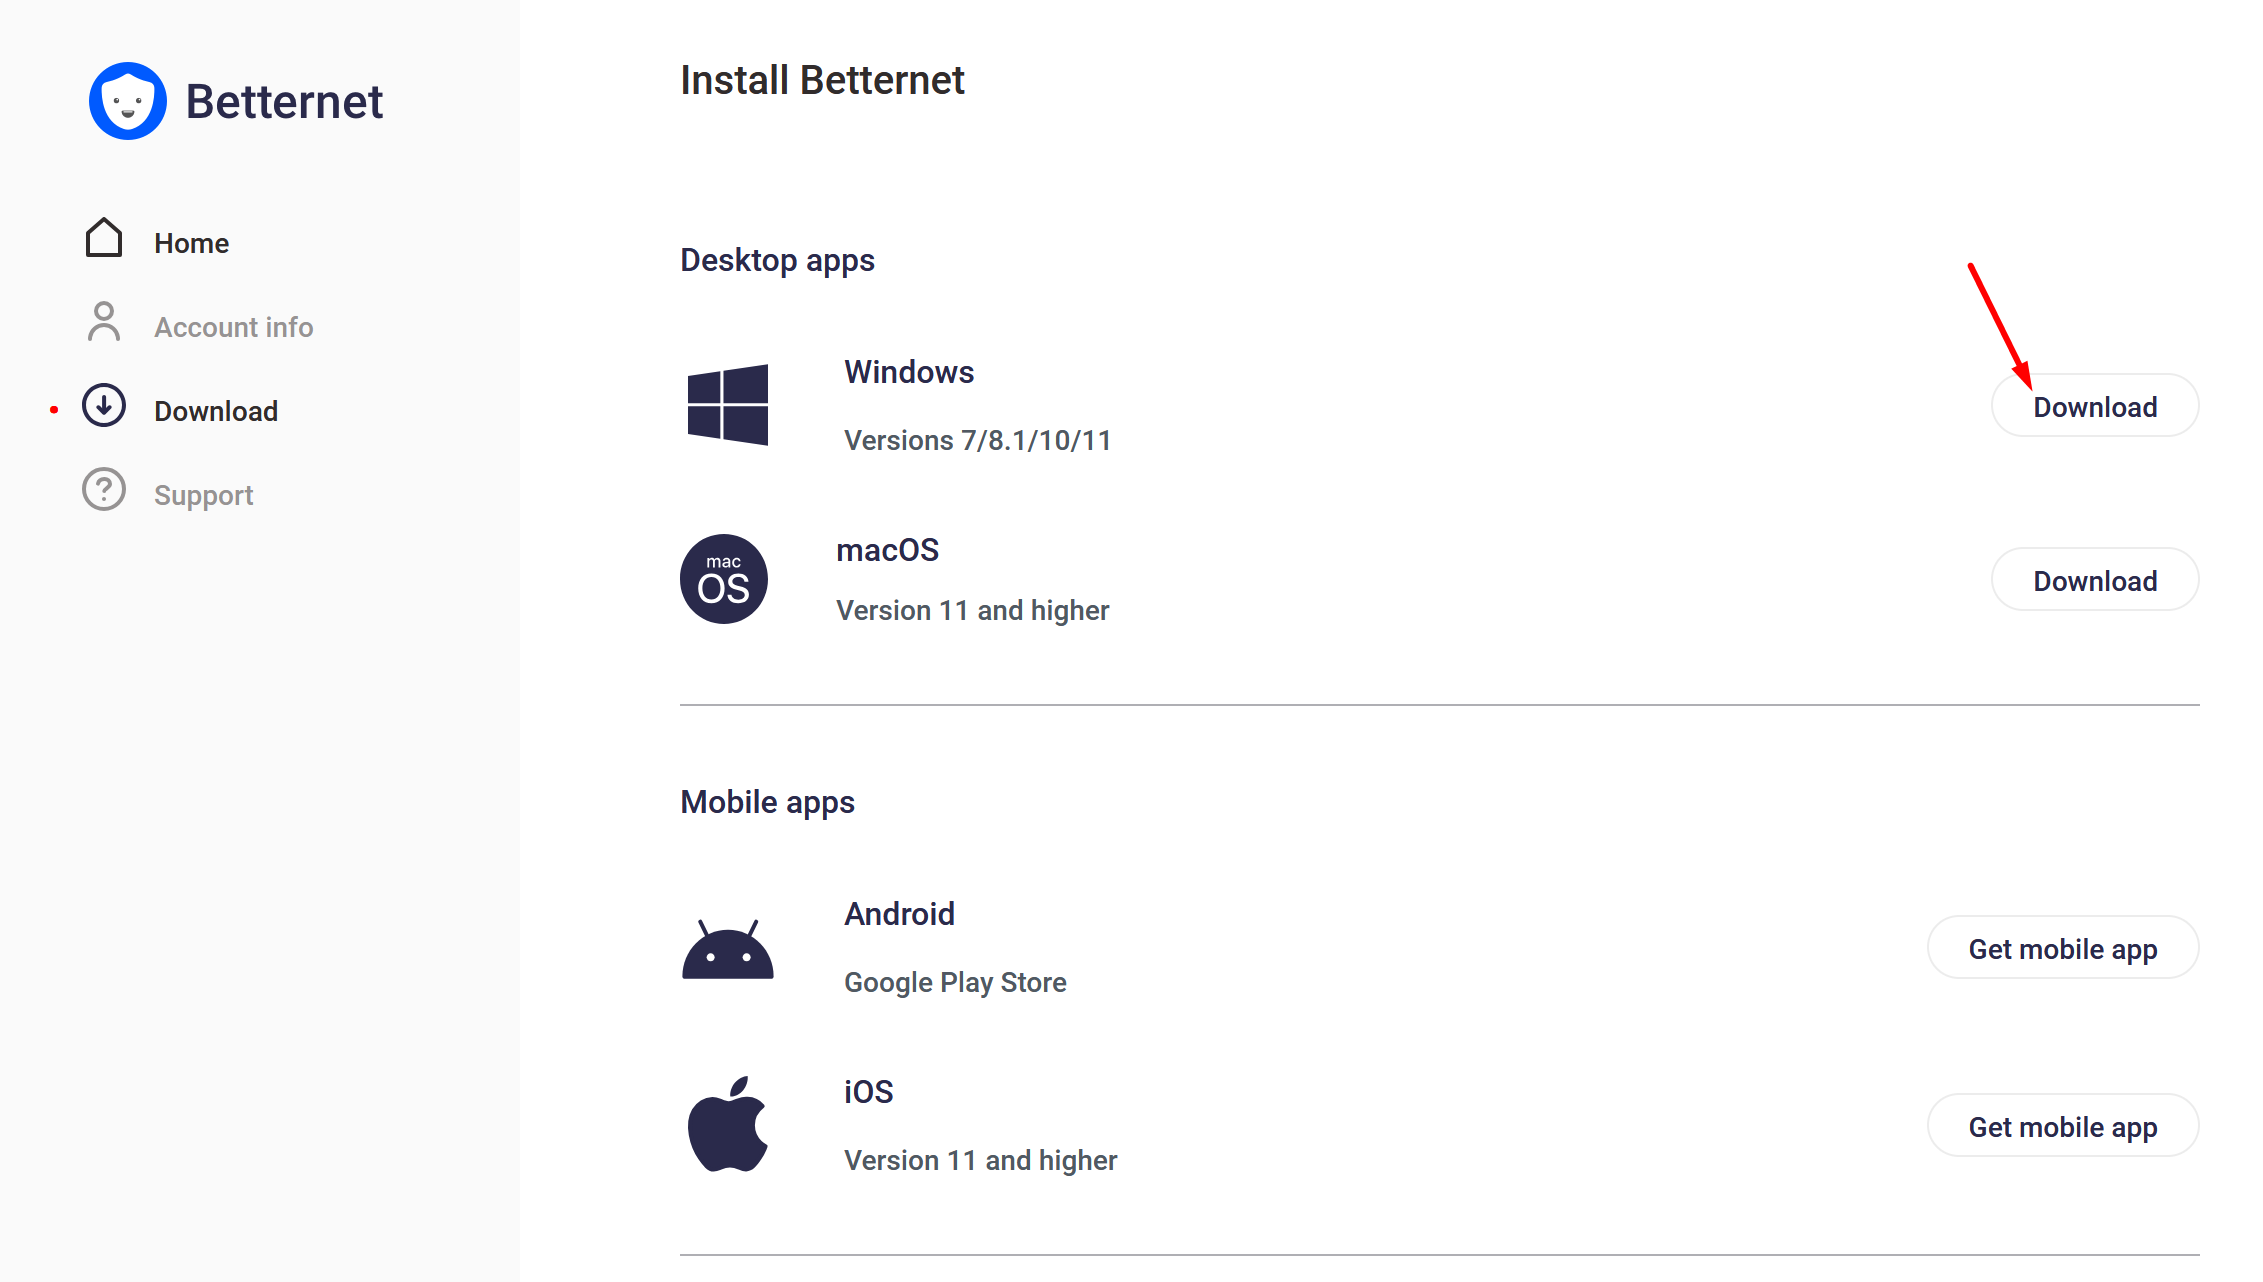Get mobile app for iOS
The image size is (2263, 1282).
2063,1126
